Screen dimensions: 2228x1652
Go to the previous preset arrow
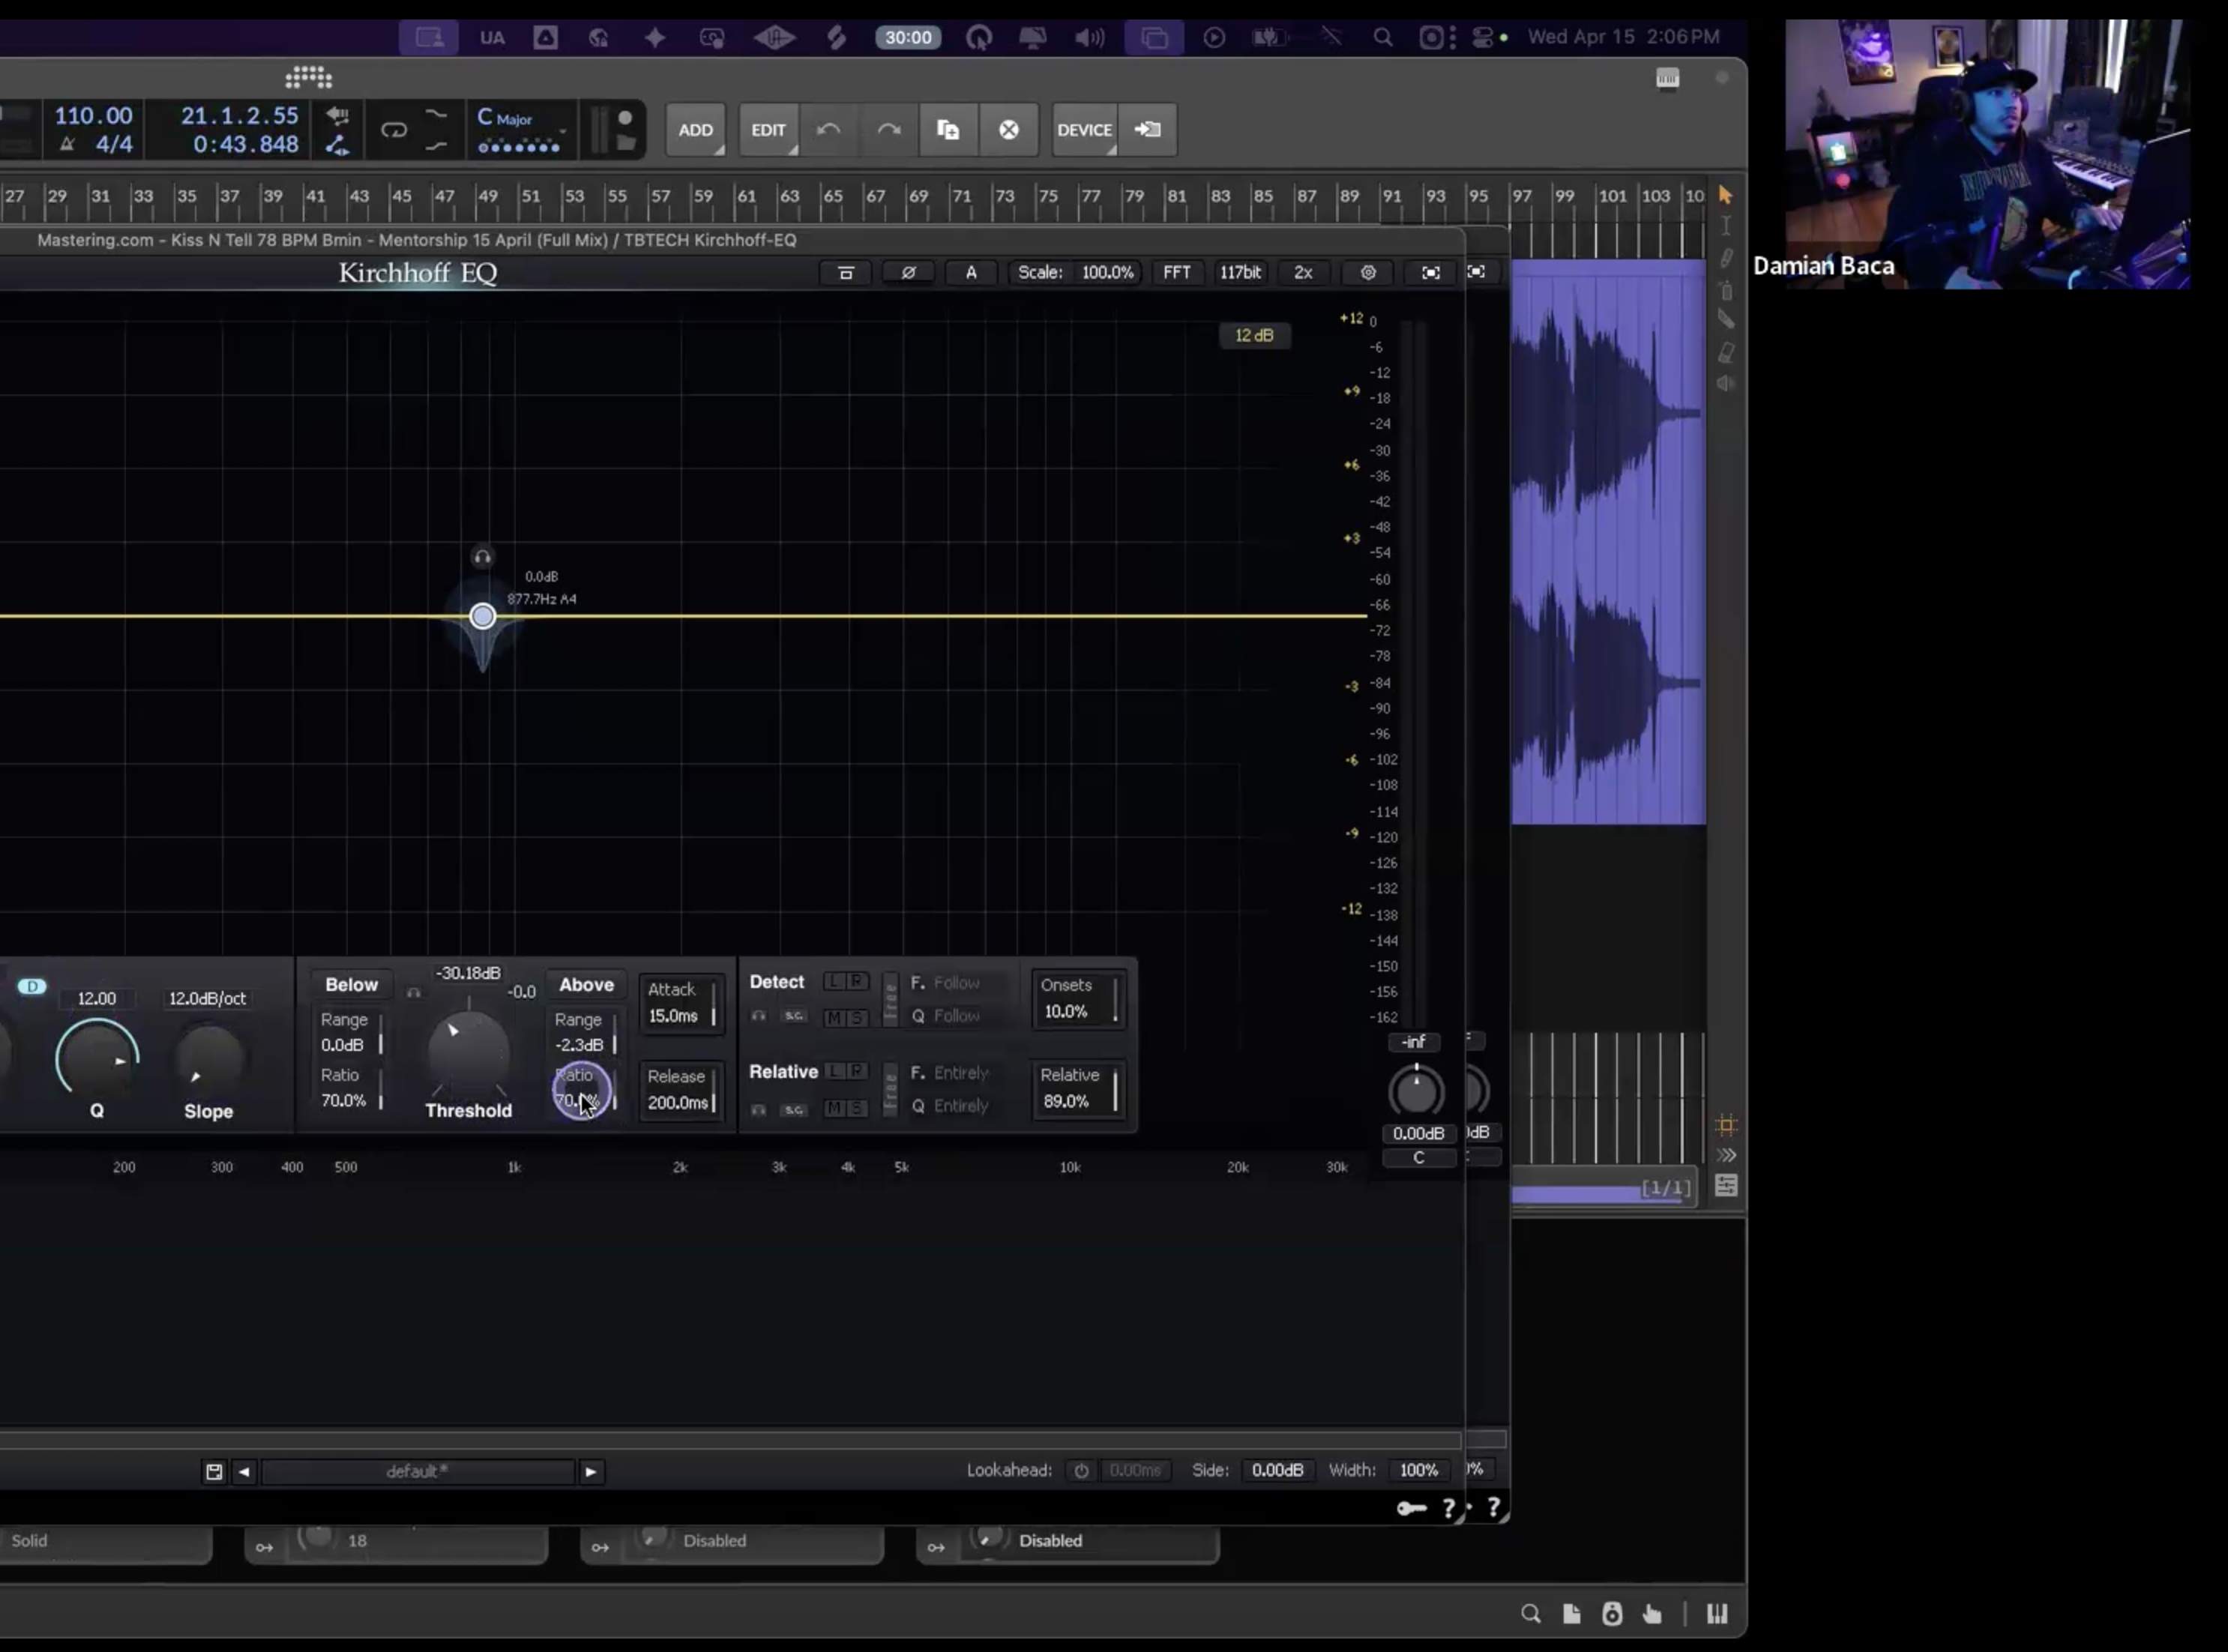[244, 1471]
